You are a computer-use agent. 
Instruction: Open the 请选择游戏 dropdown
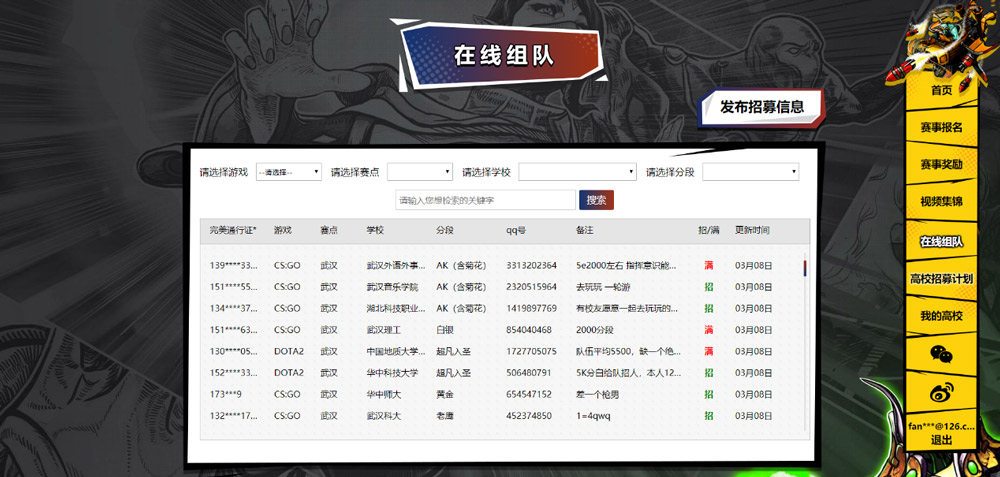289,172
